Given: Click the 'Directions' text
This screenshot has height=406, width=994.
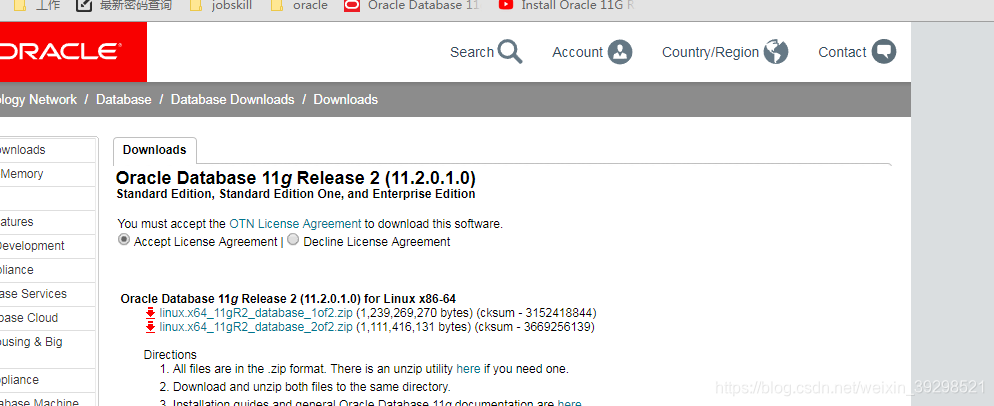Looking at the screenshot, I should (x=170, y=355).
